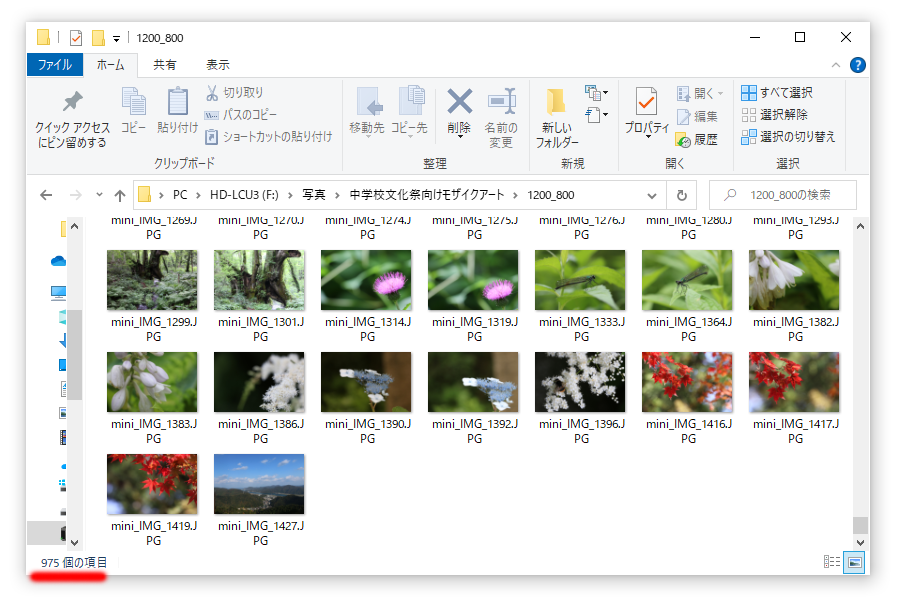Image resolution: width=900 pixels, height=600 pixels.
Task: Click Cut (切り取り) scissors icon
Action: 212,92
